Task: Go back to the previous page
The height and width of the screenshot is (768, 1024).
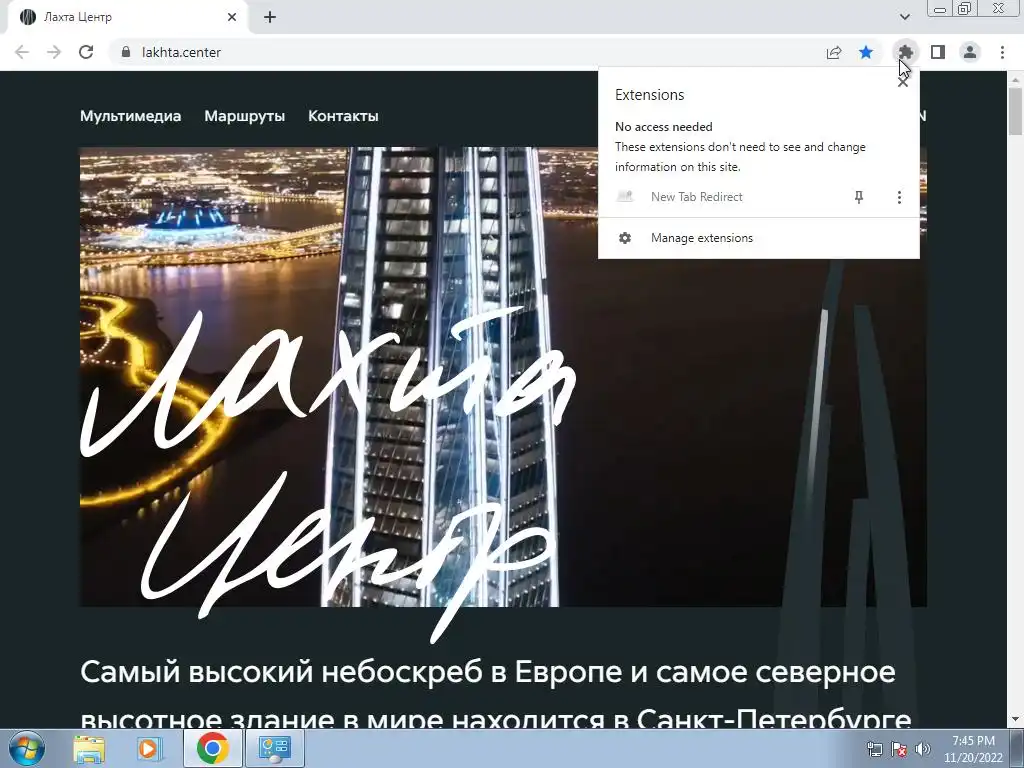Action: tap(22, 52)
